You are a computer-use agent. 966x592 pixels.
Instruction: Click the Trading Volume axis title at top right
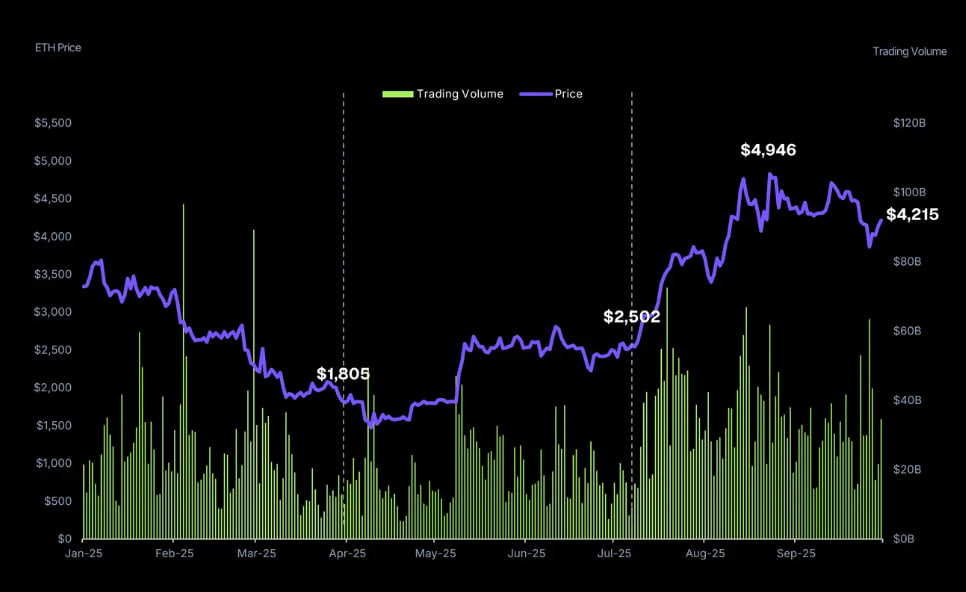pos(909,51)
